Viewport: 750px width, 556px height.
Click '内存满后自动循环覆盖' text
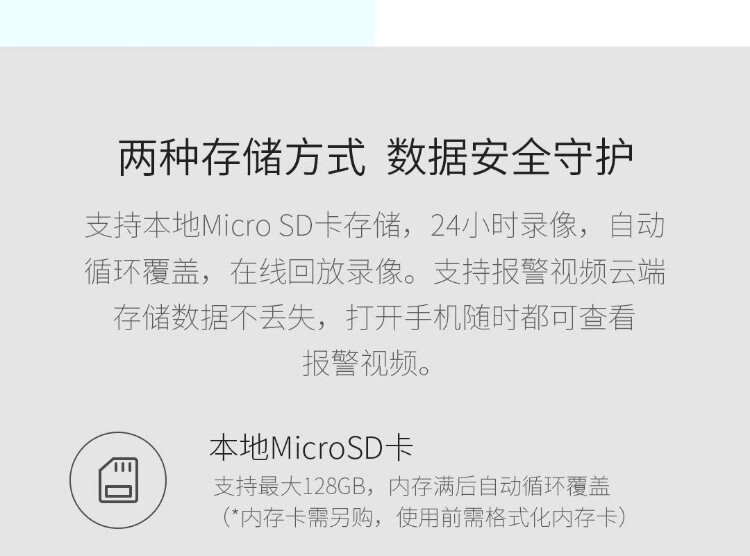(x=499, y=486)
